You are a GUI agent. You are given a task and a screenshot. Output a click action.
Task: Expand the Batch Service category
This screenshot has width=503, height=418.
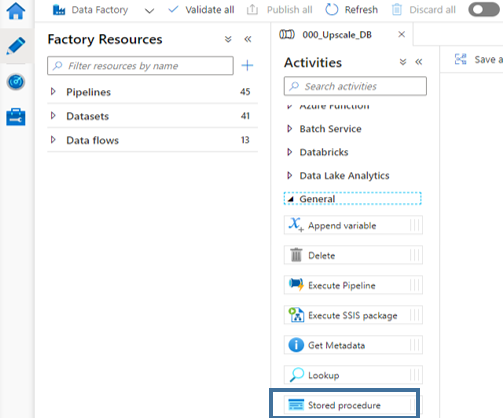tap(290, 129)
